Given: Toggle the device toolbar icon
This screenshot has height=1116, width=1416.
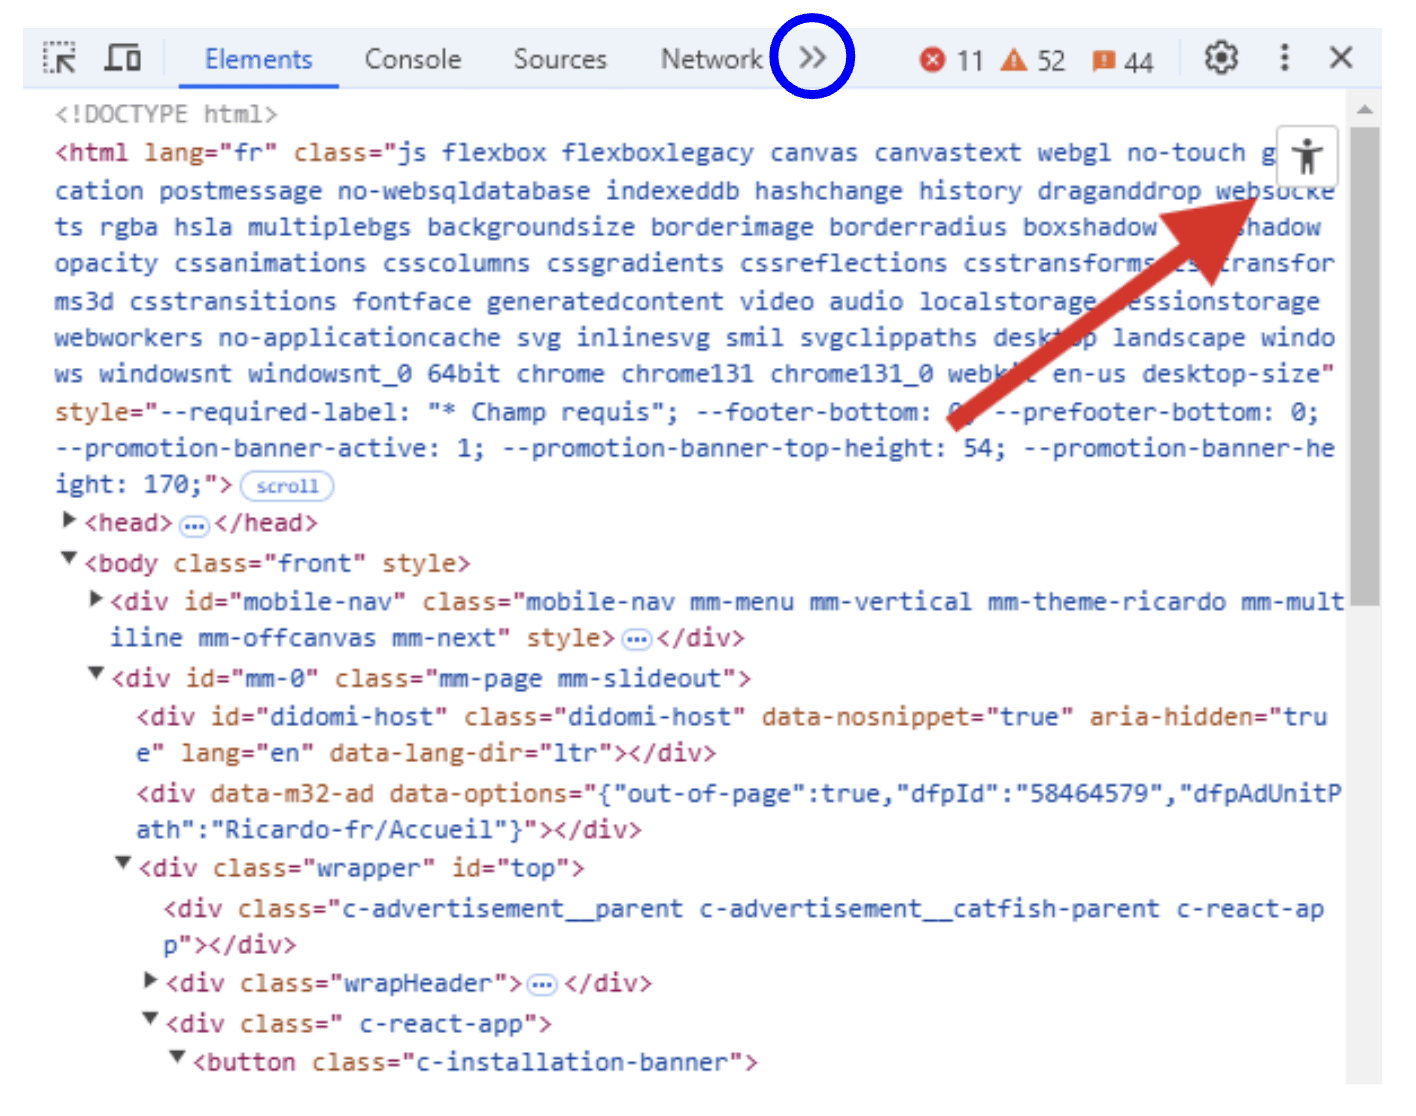Looking at the screenshot, I should click(x=122, y=58).
